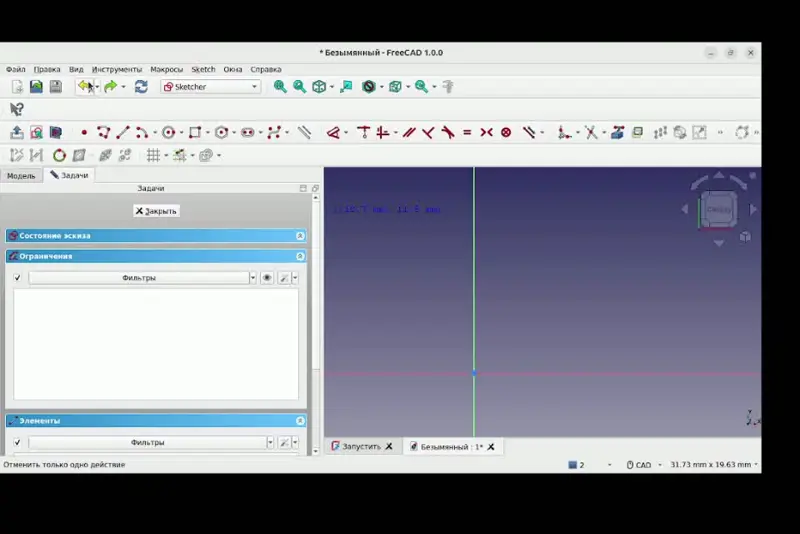
Task: Toggle the Ограничения filter checkbox
Action: pyautogui.click(x=17, y=277)
